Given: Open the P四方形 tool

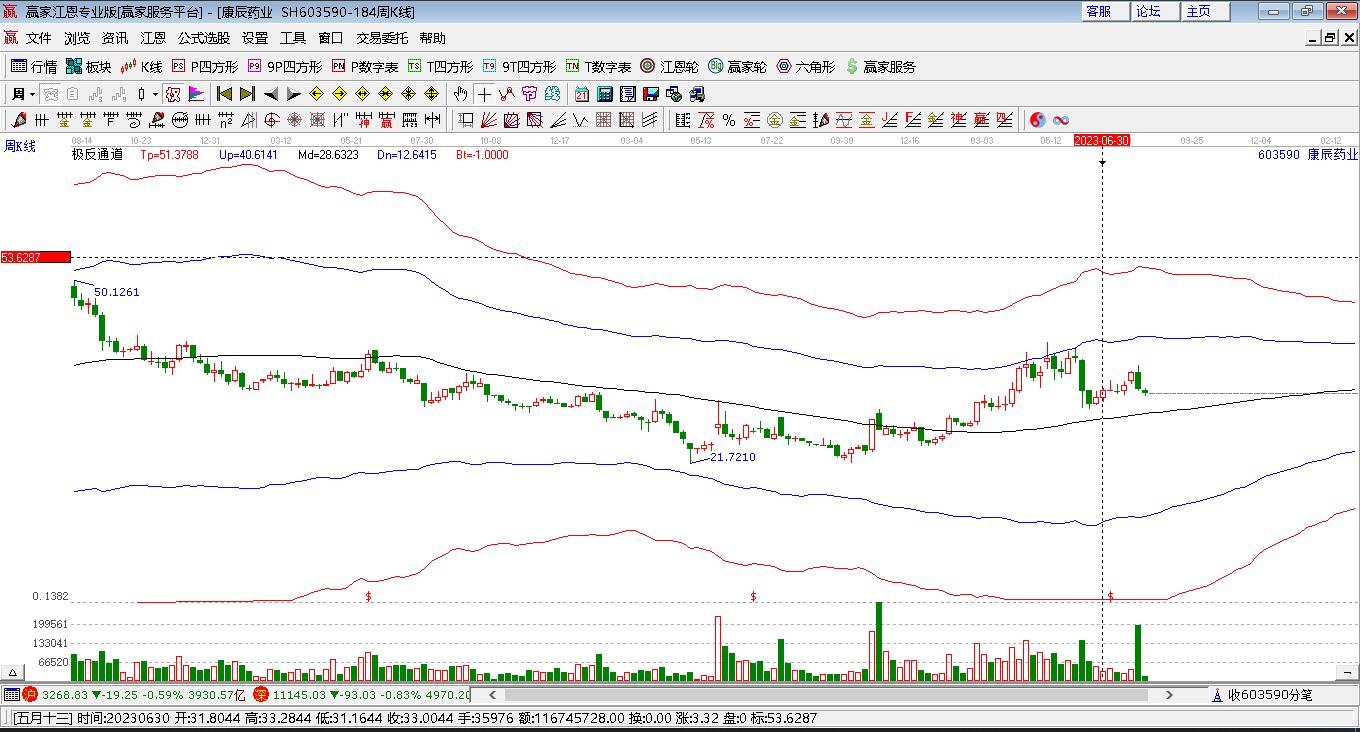Looking at the screenshot, I should pyautogui.click(x=205, y=67).
